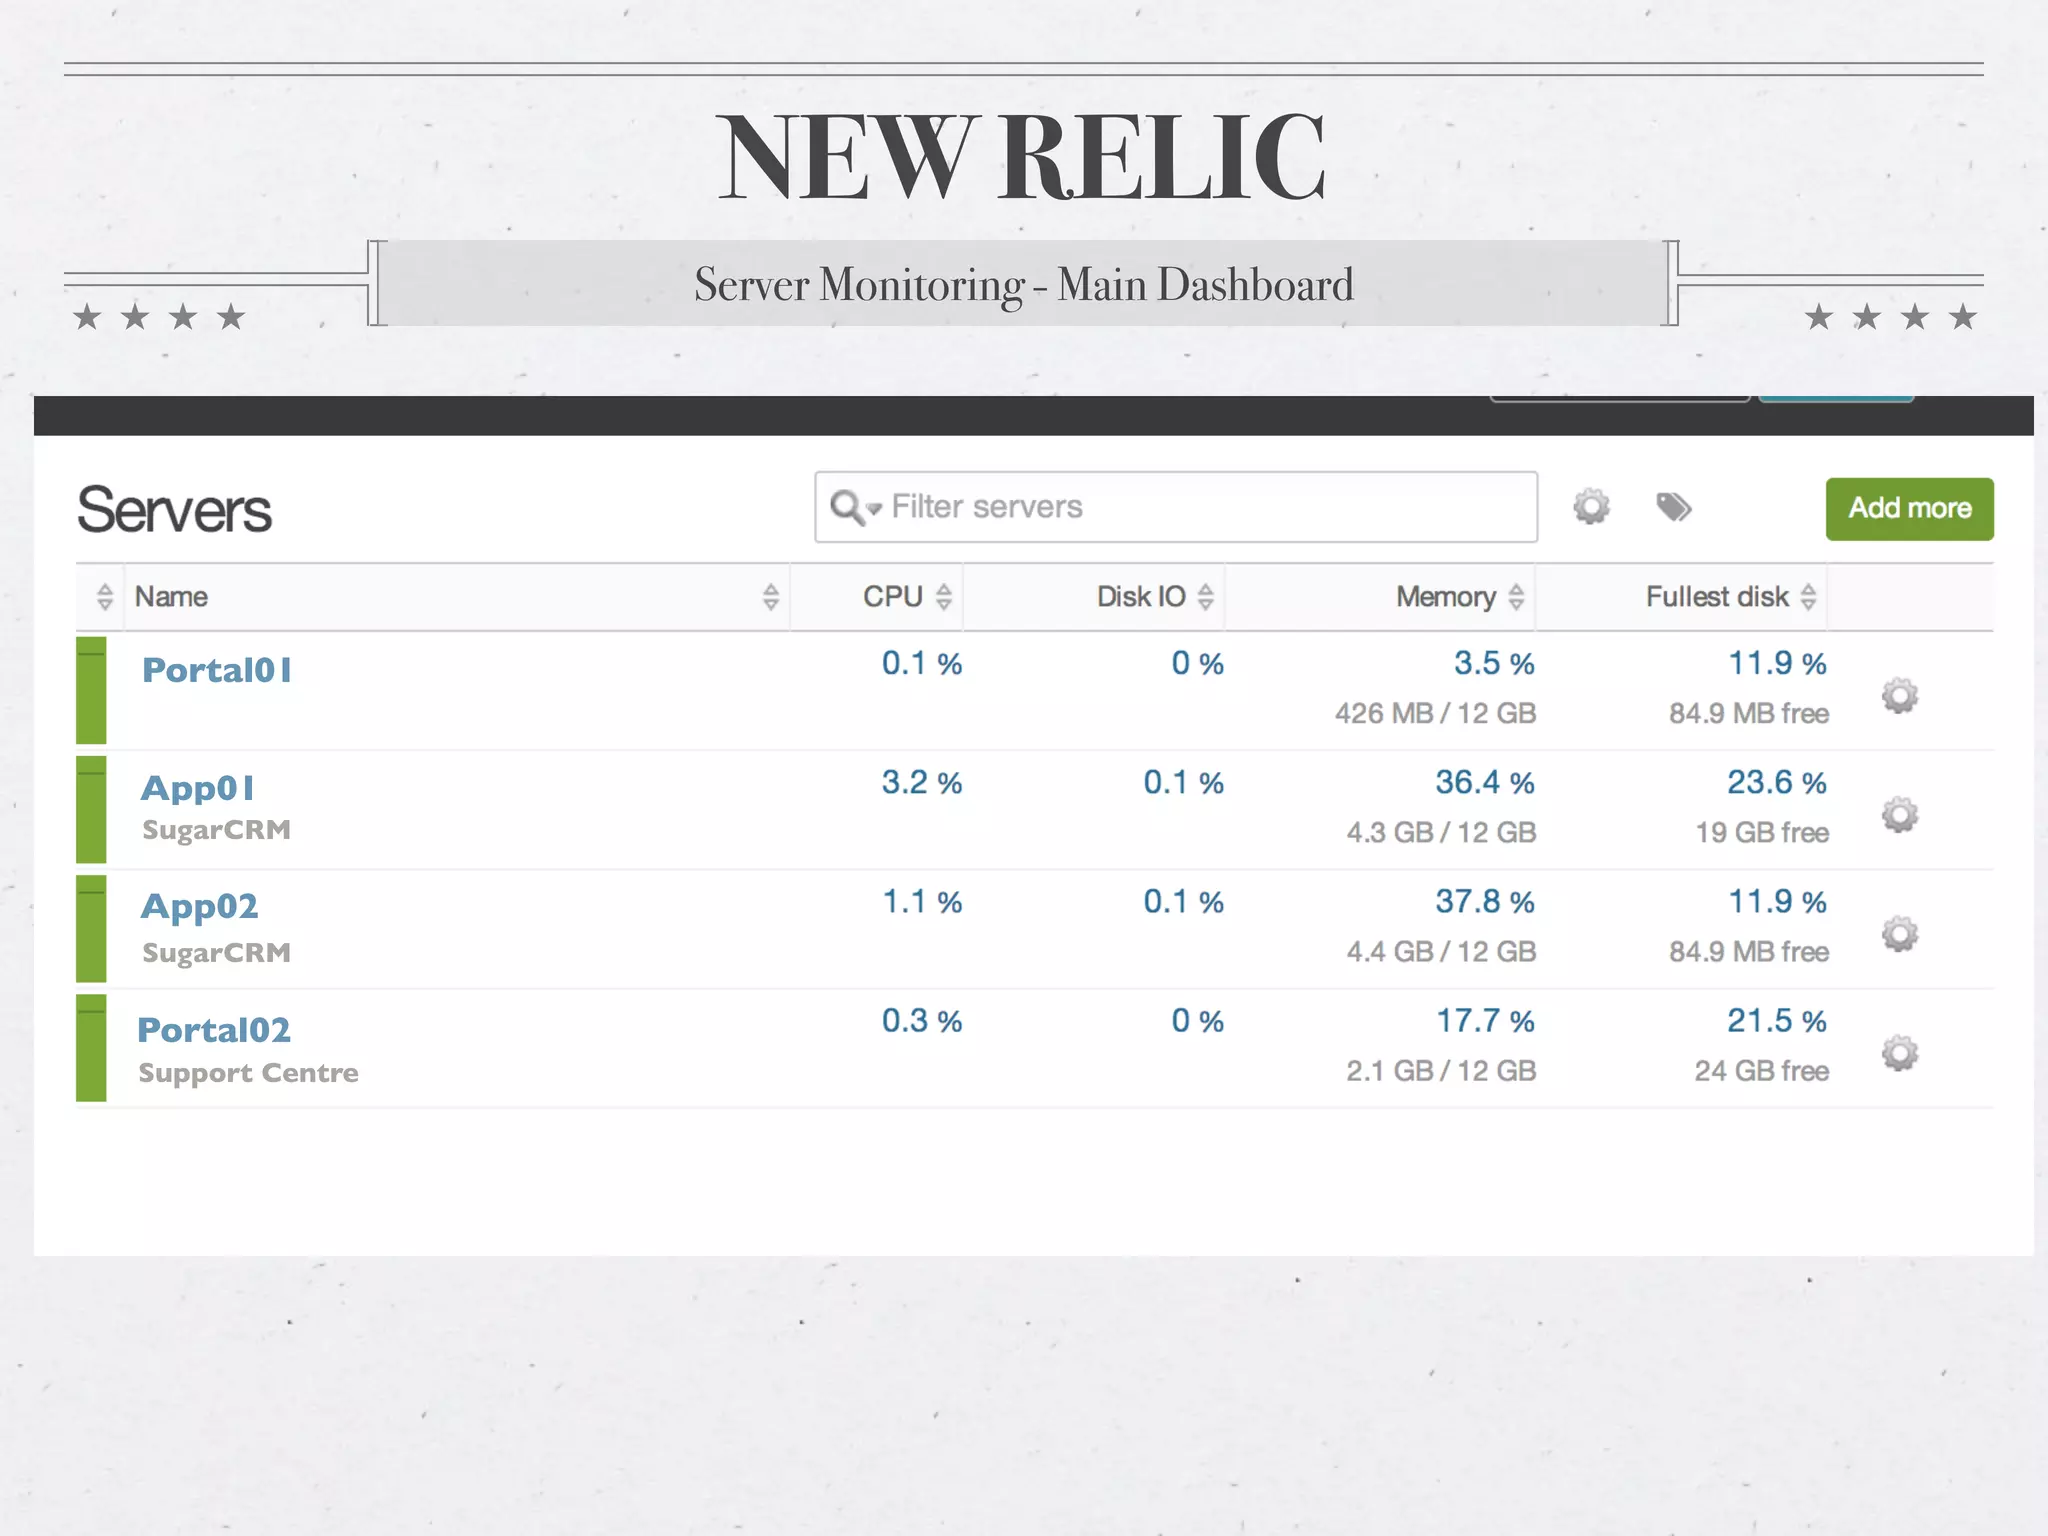Sort servers using the Name column arrows
This screenshot has width=2048, height=1536.
[x=770, y=597]
